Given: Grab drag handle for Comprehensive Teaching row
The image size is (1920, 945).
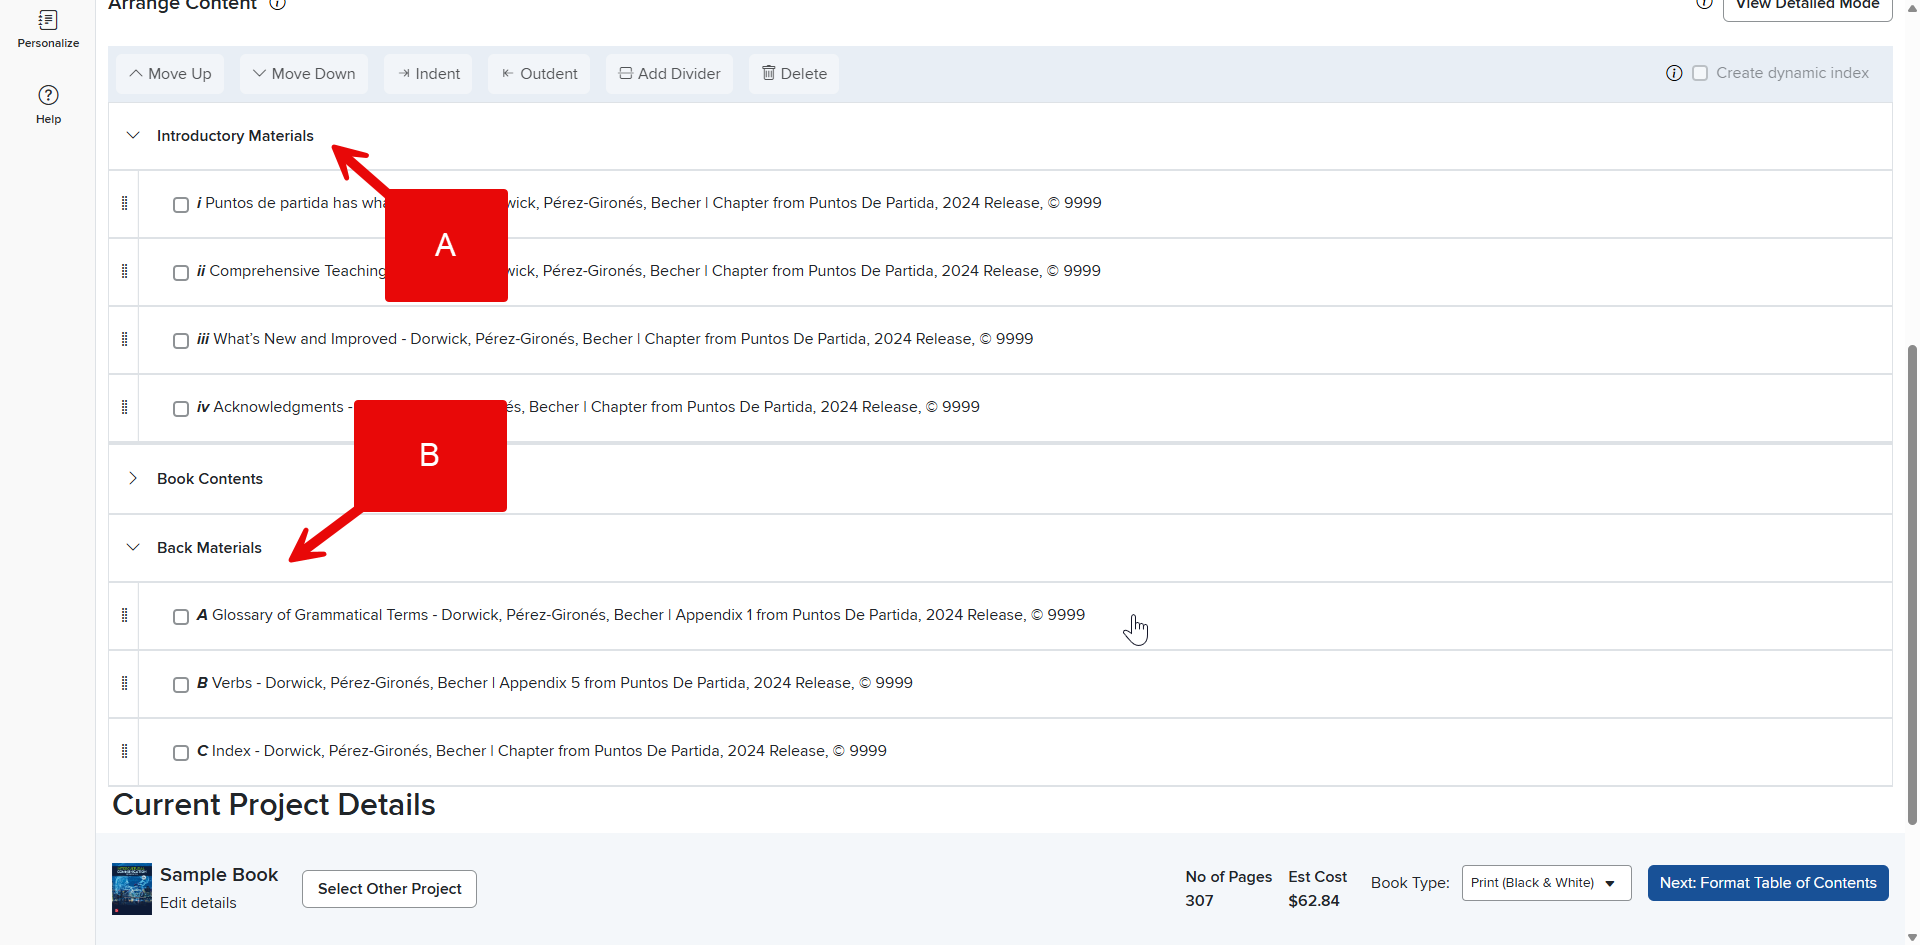Looking at the screenshot, I should click(x=124, y=271).
